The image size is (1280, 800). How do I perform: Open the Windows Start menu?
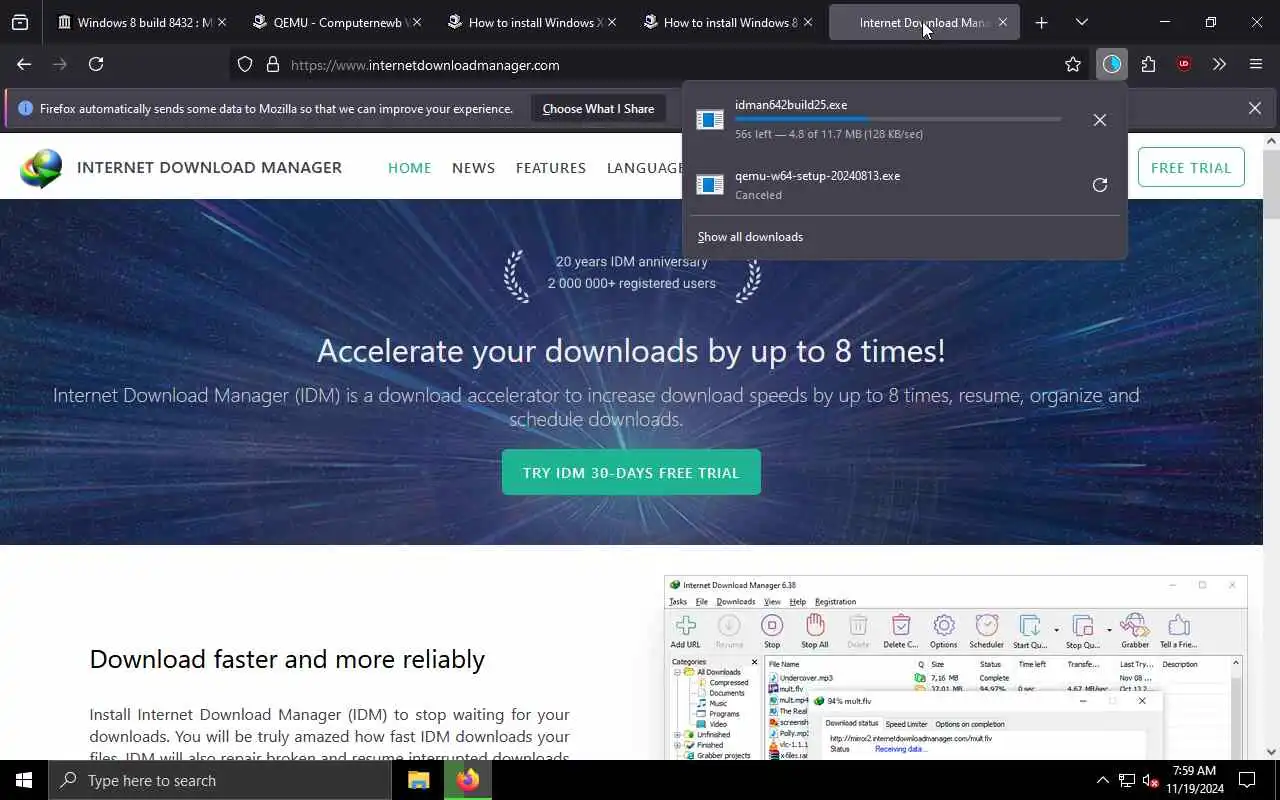point(24,780)
